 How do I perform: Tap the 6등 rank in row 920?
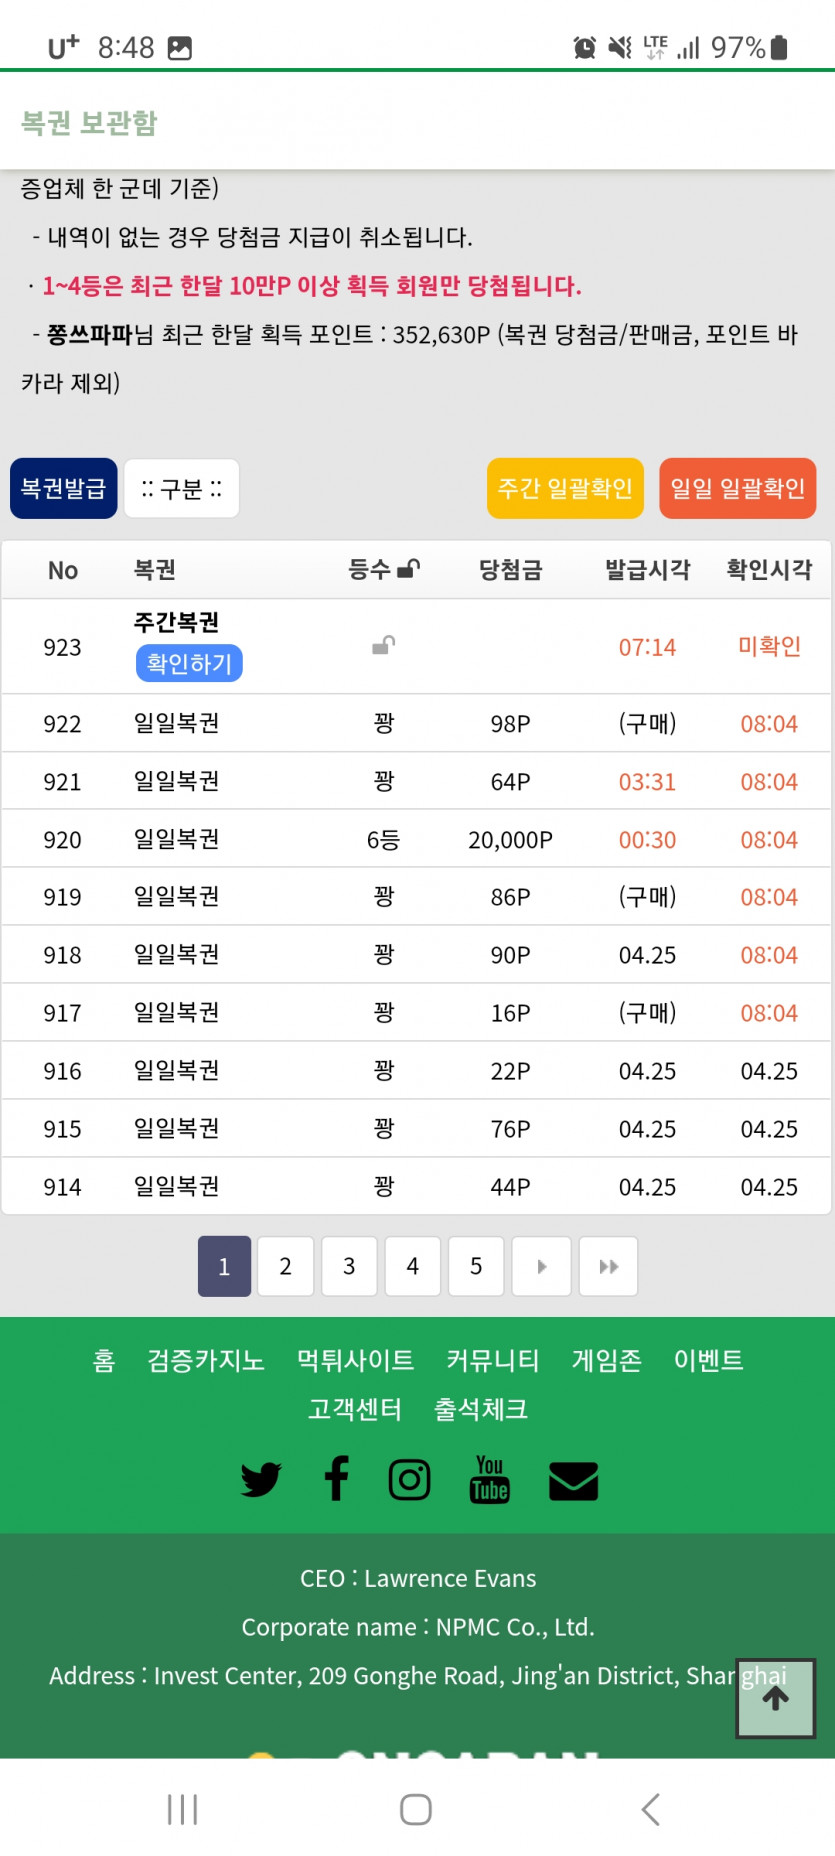tap(384, 840)
